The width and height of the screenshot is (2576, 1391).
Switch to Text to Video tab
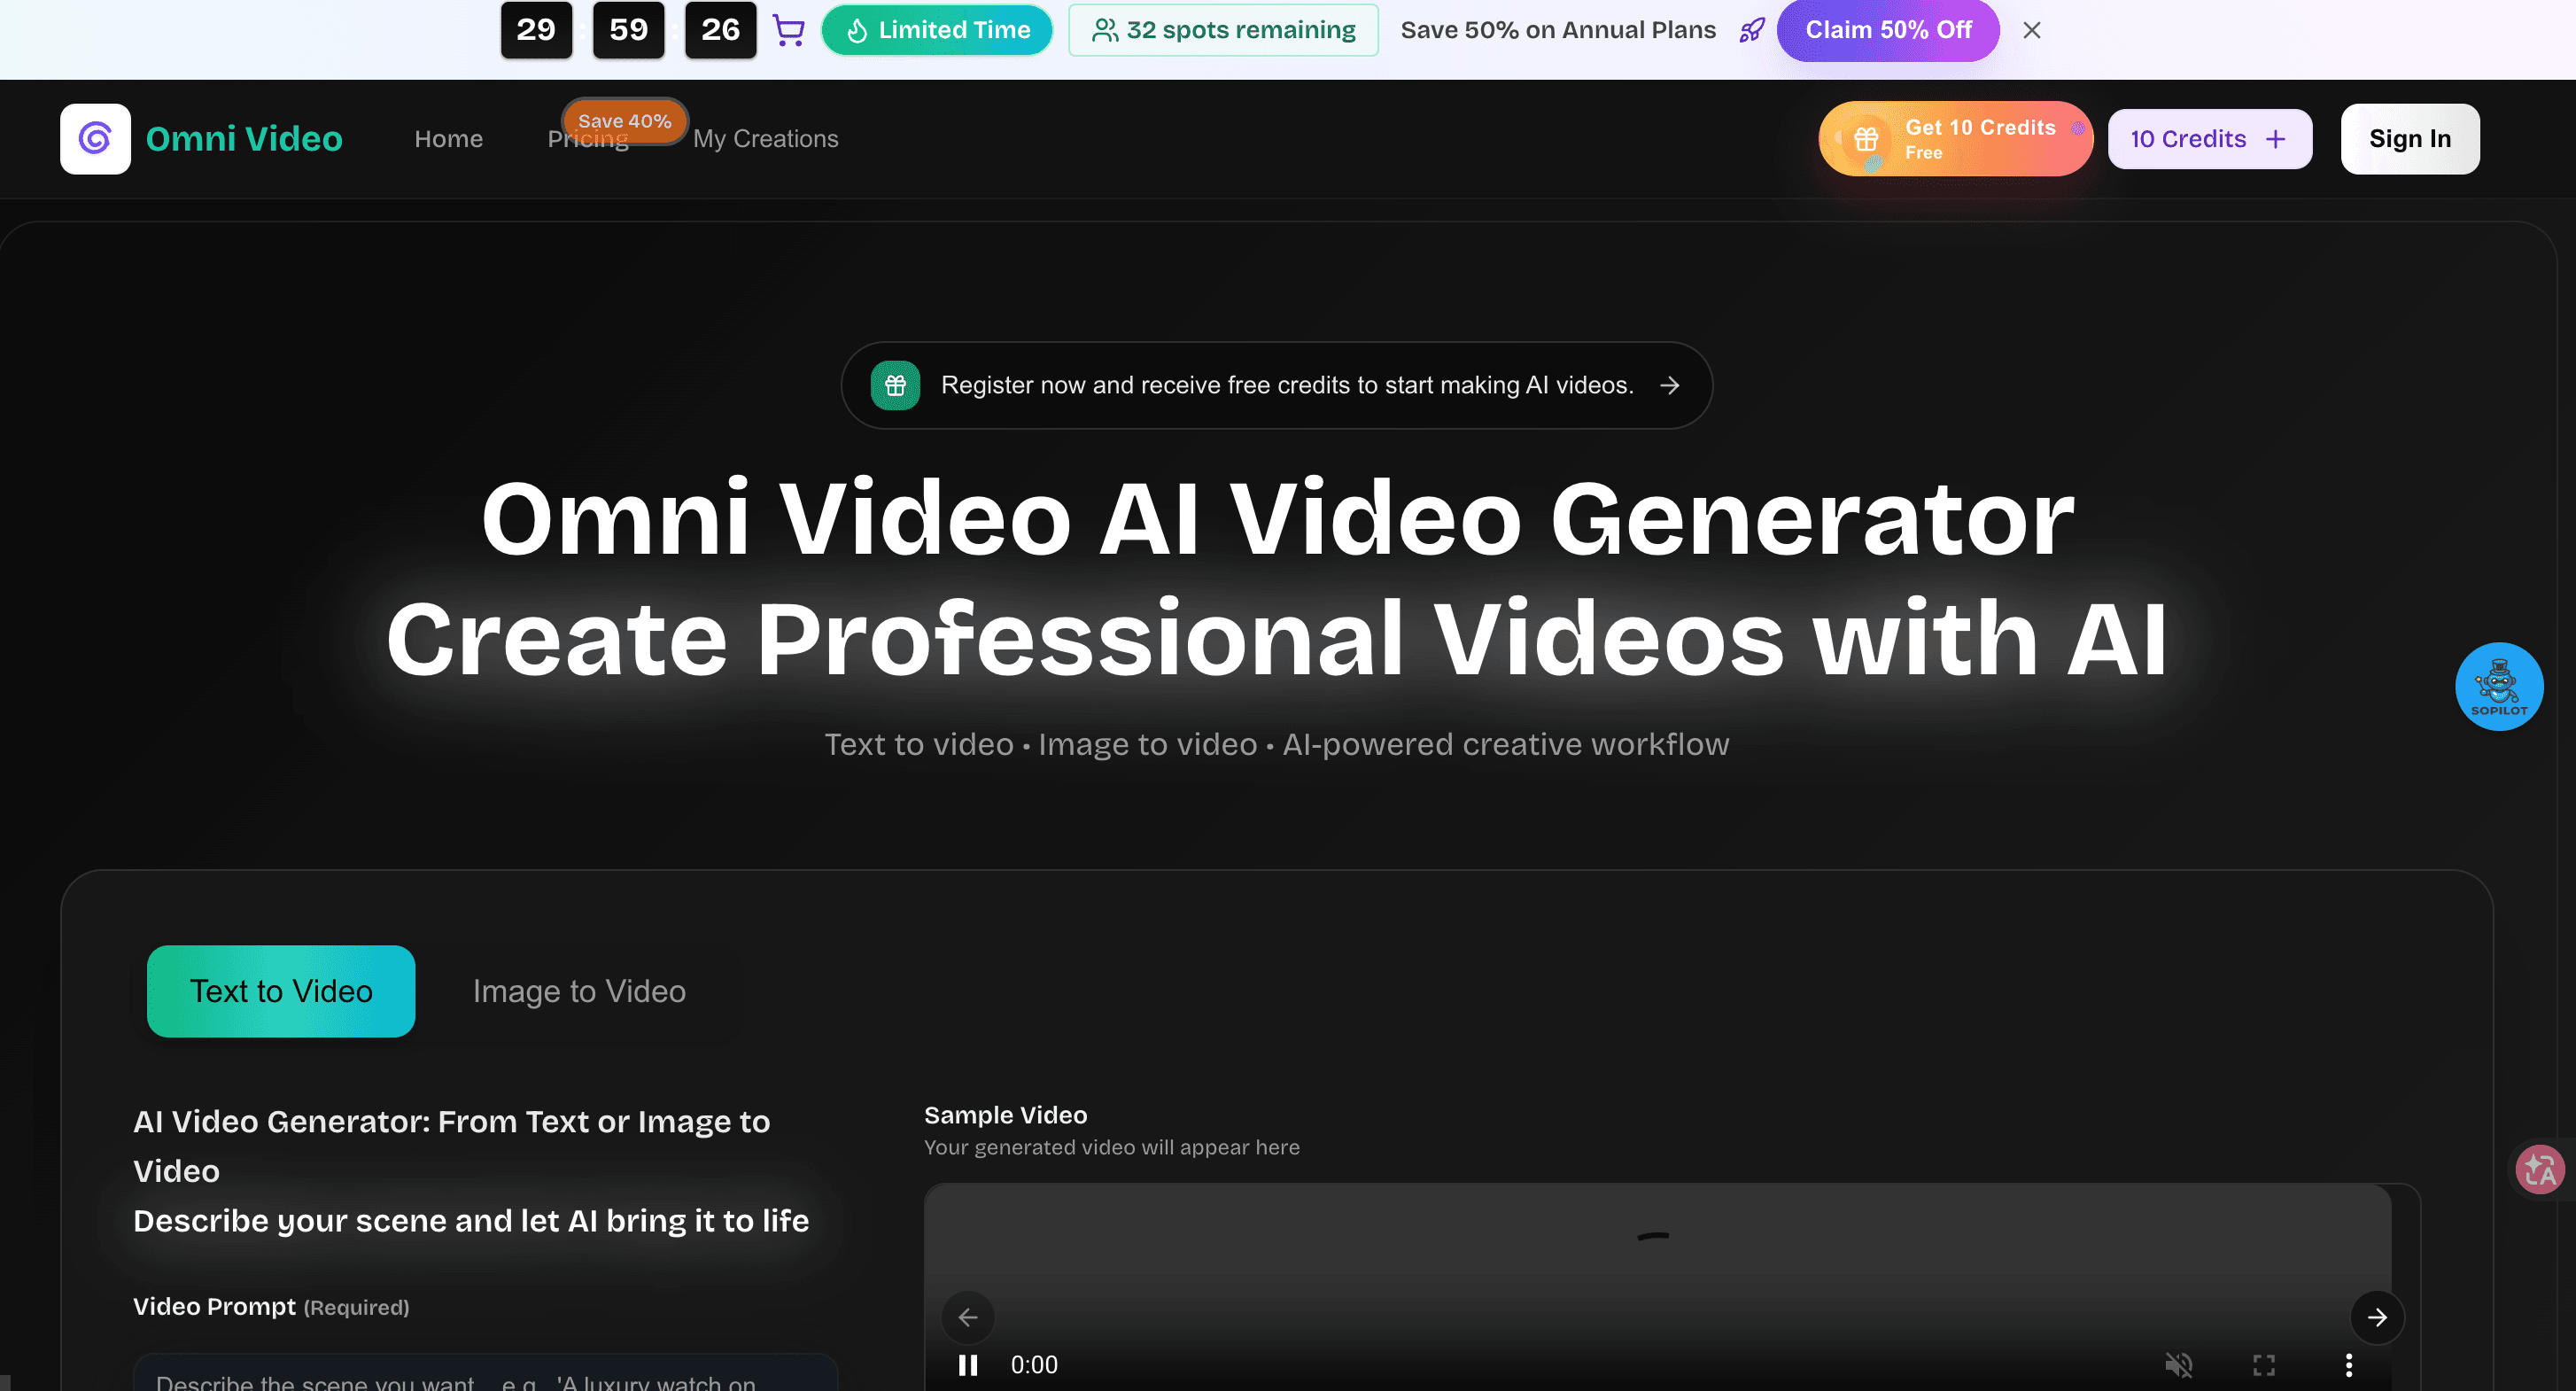281,990
